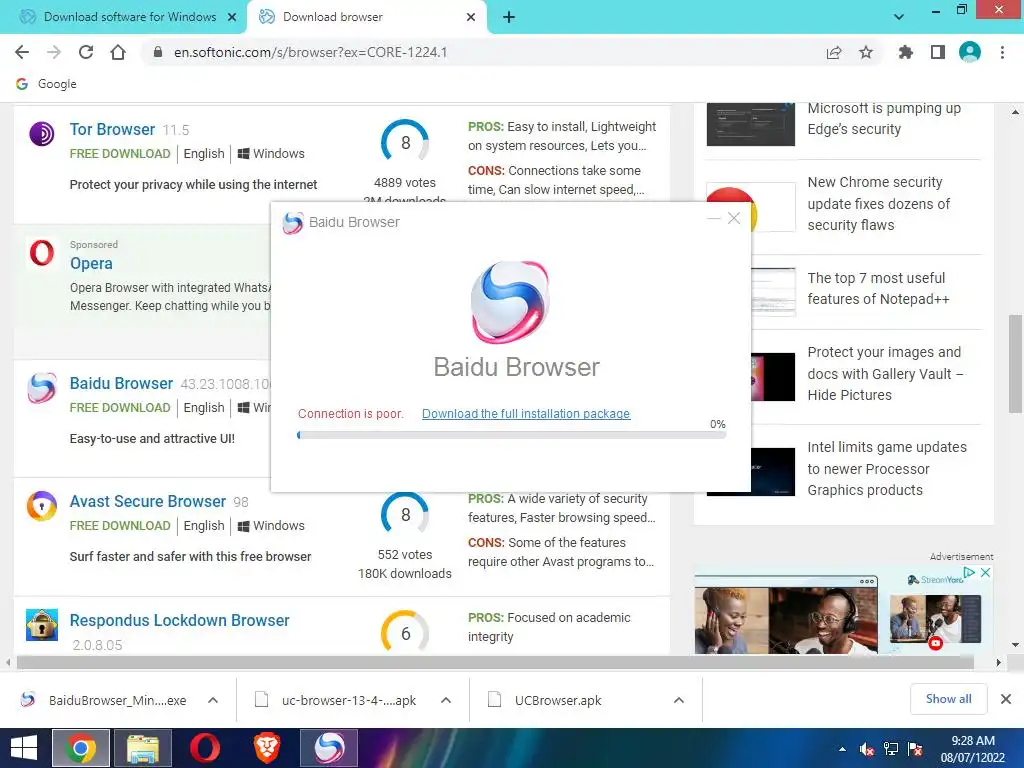1024x768 pixels.
Task: Open the UCBrowser.apk download item
Action: pos(545,700)
